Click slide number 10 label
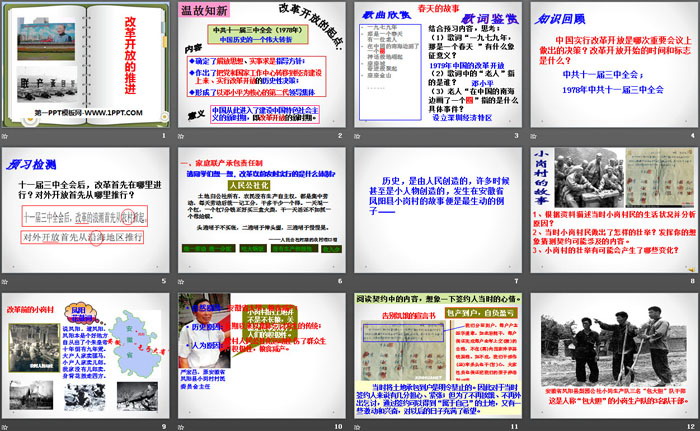This screenshot has height=431, width=700. point(338,427)
